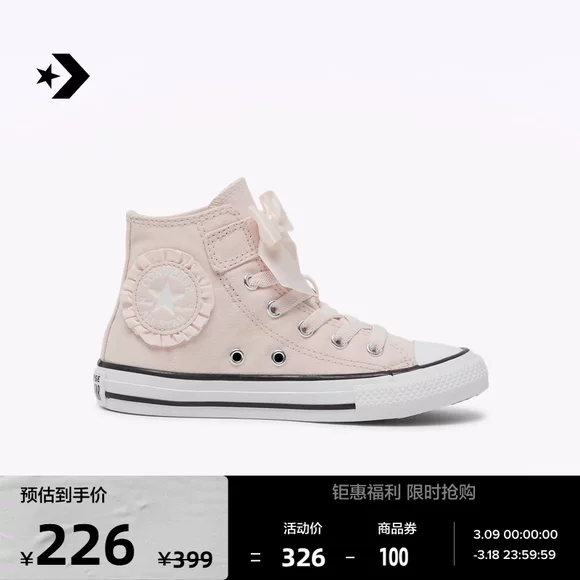Click the two side eyelets on shoe
The image size is (580, 580).
coord(257,357)
